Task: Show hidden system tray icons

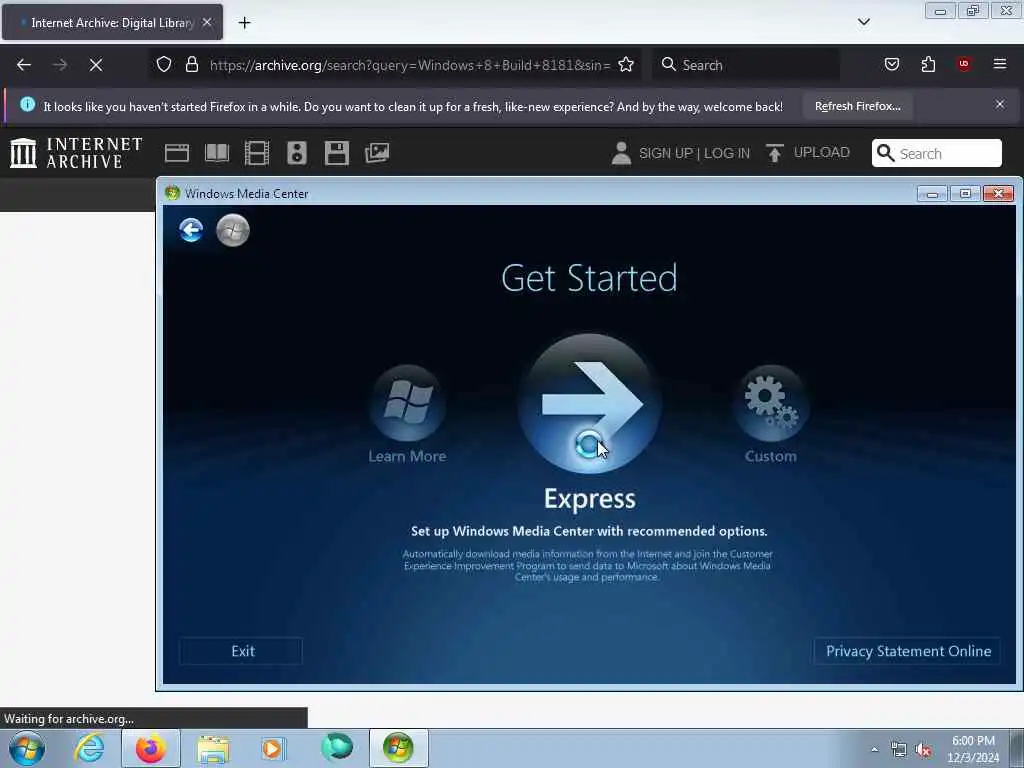Action: tap(874, 749)
